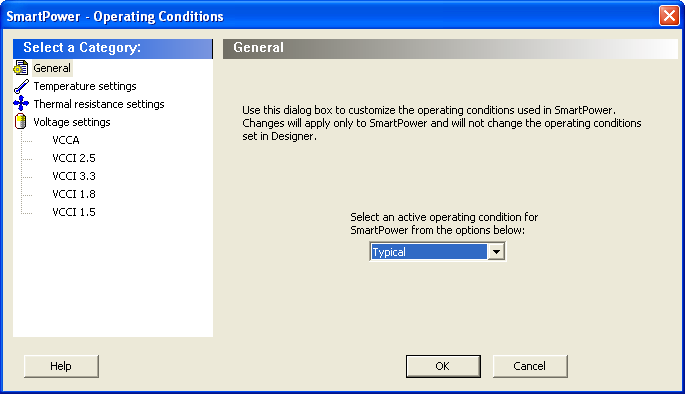Open Thermal resistance settings category
This screenshot has height=394, width=685.
(99, 104)
